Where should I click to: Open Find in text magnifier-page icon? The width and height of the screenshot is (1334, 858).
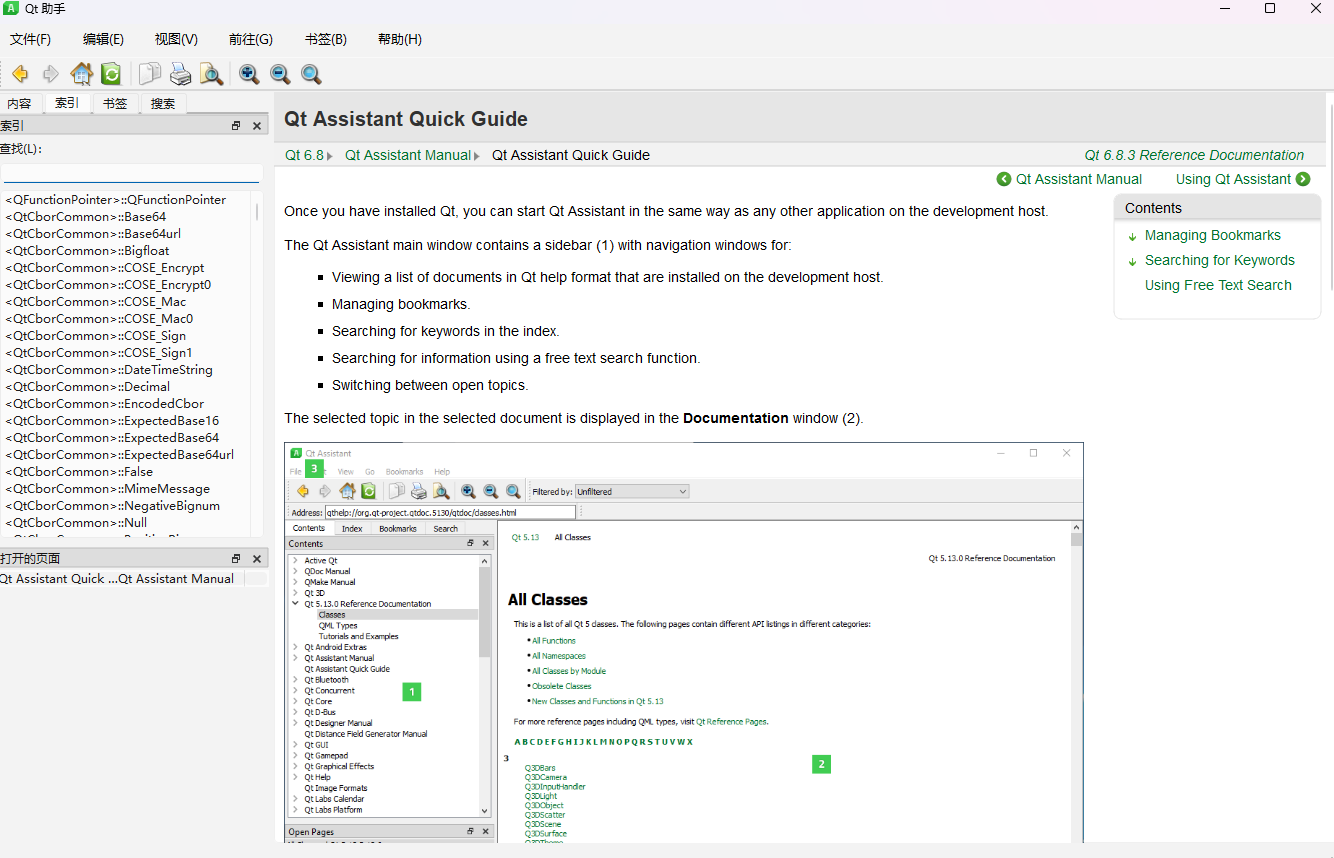tap(211, 74)
